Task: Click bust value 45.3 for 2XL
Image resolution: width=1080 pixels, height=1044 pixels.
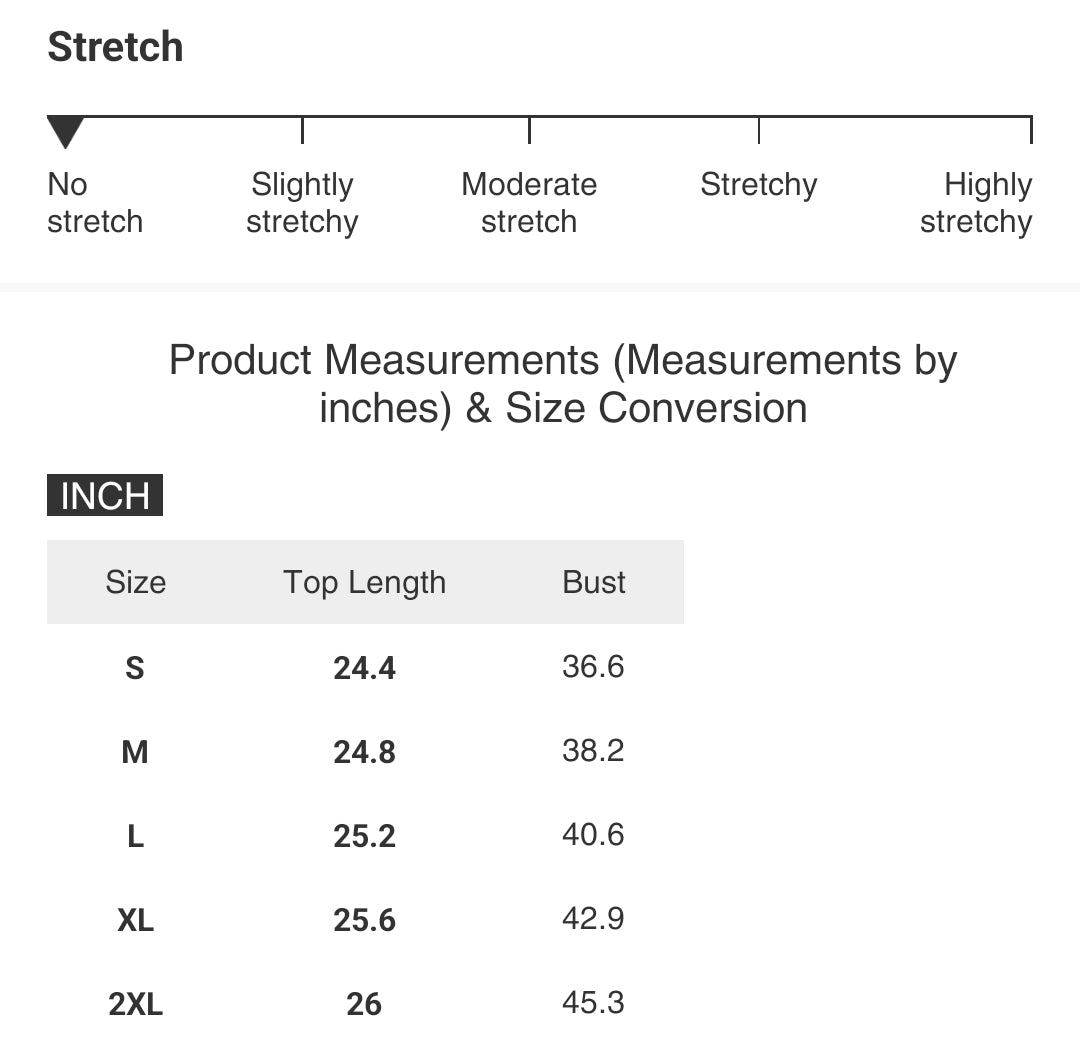Action: (x=593, y=1002)
